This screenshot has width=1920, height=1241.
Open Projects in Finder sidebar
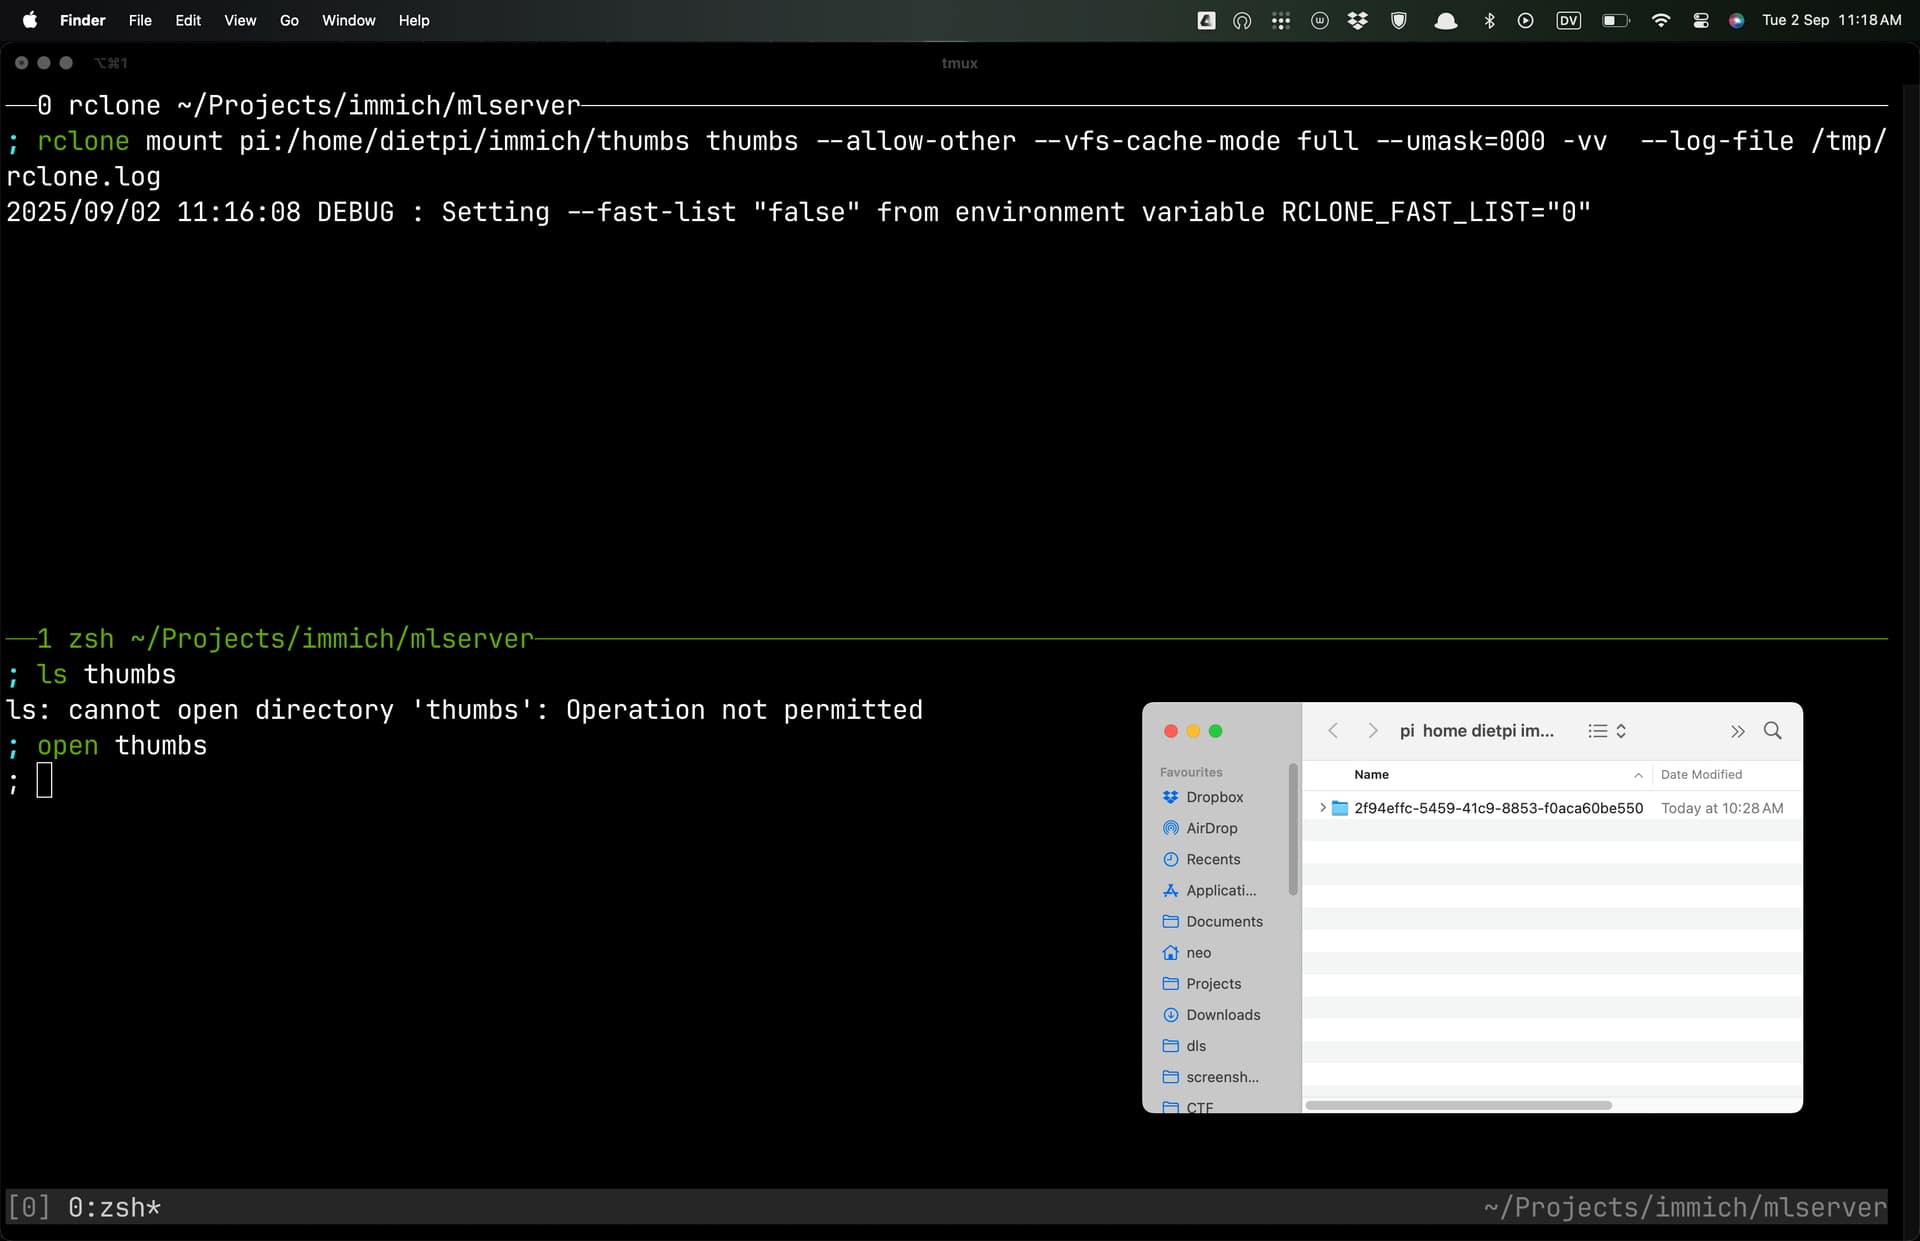[x=1213, y=983]
